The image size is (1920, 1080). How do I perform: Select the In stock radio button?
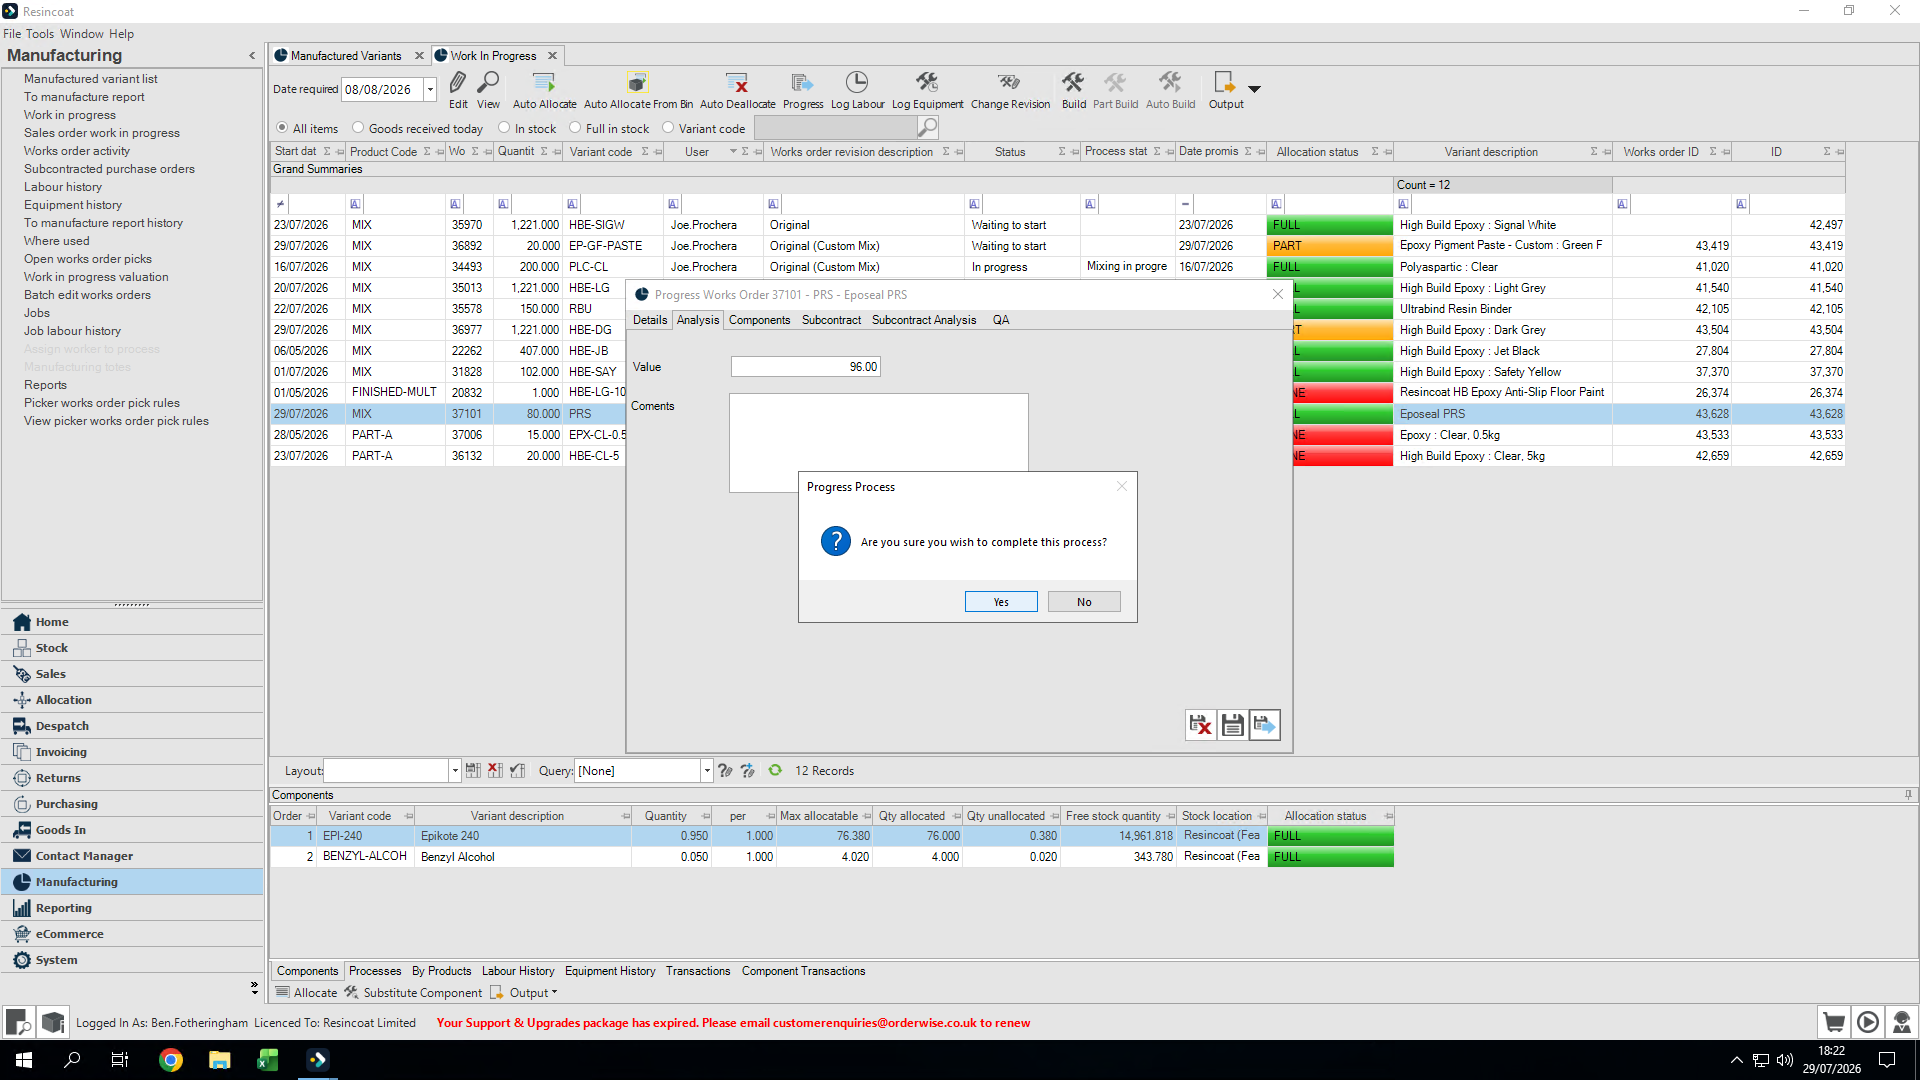coord(504,128)
